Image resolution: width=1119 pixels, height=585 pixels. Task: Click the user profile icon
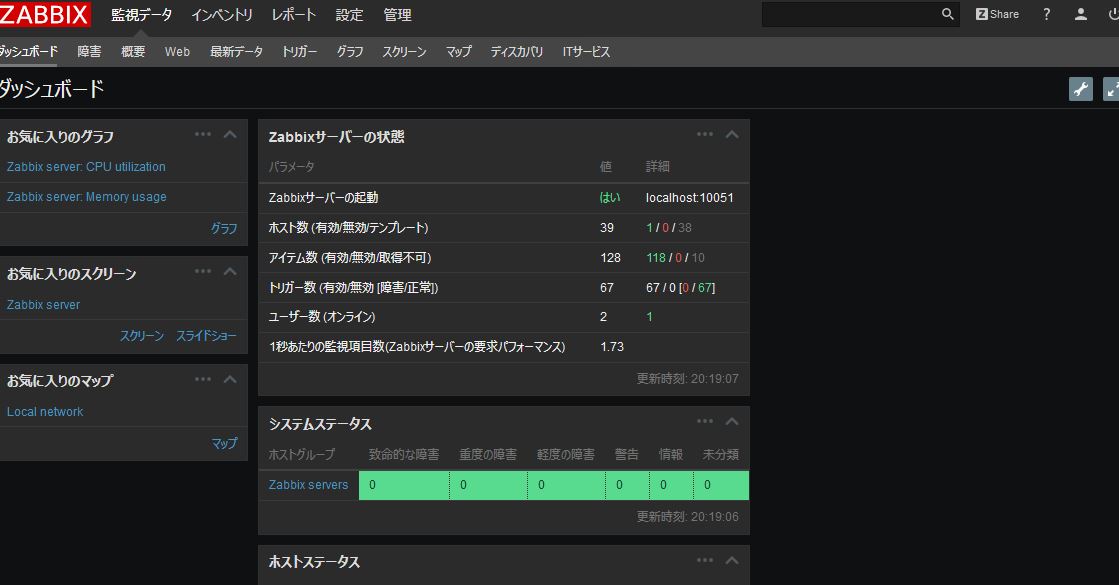point(1080,14)
